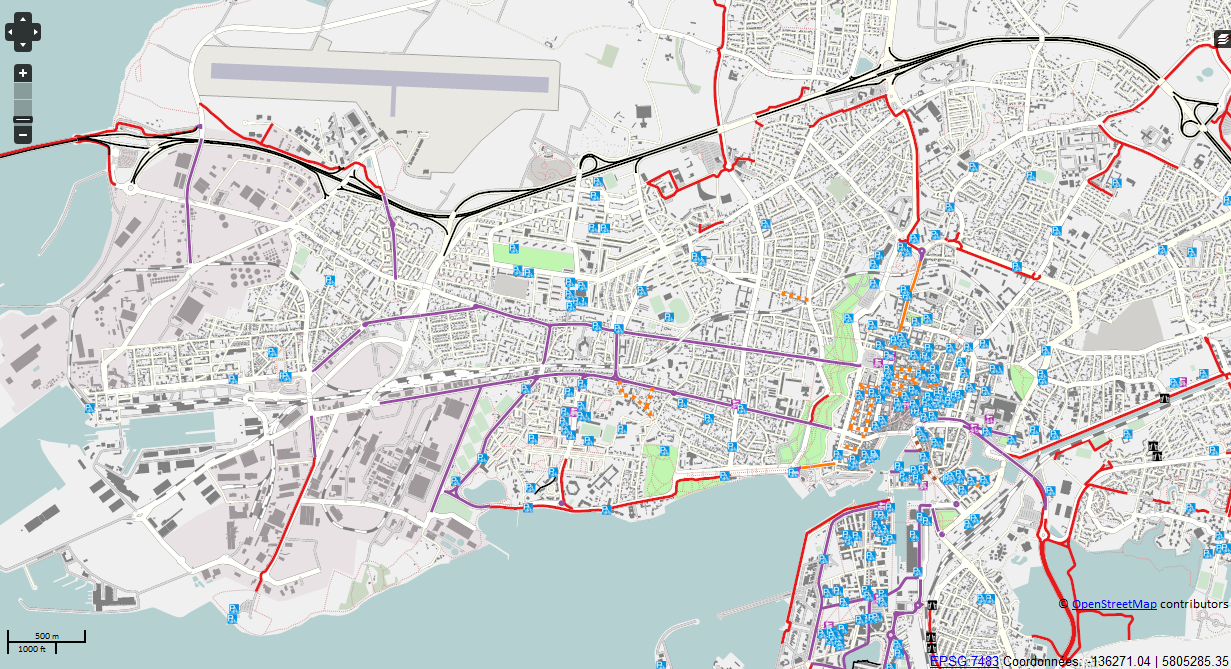Image resolution: width=1231 pixels, height=669 pixels.
Task: Click the coordinates readout -136271.04 | 5805285.35
Action: pyautogui.click(x=1156, y=661)
